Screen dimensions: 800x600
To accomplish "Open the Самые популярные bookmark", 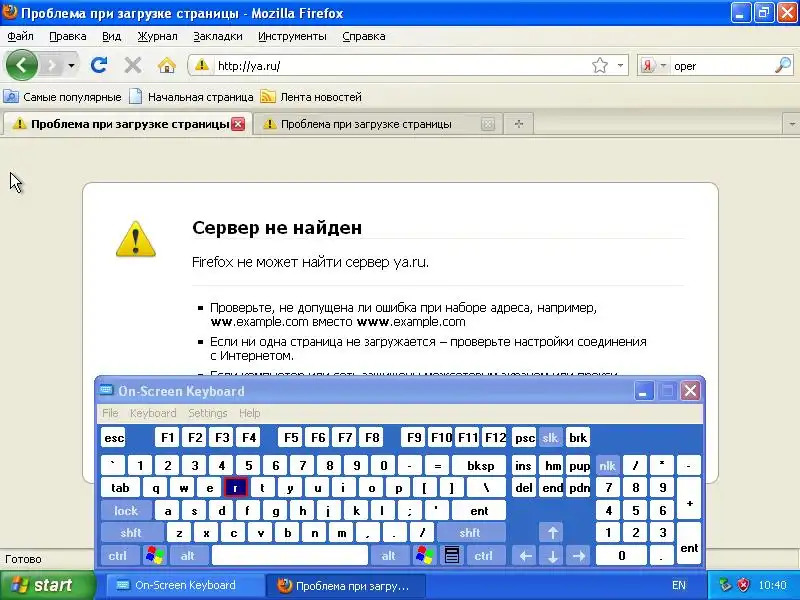I will (63, 97).
